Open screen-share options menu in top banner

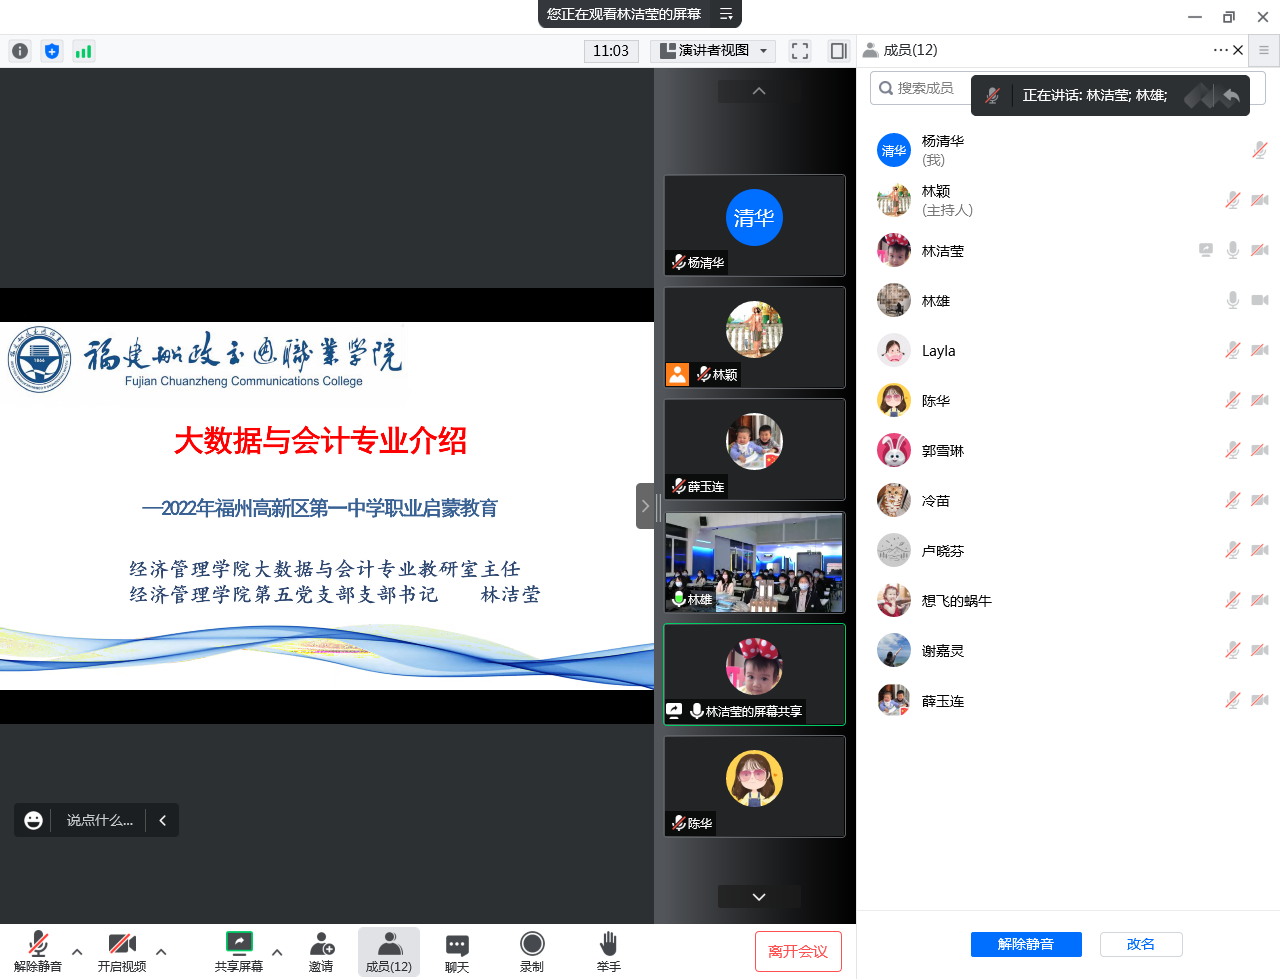[x=726, y=14]
